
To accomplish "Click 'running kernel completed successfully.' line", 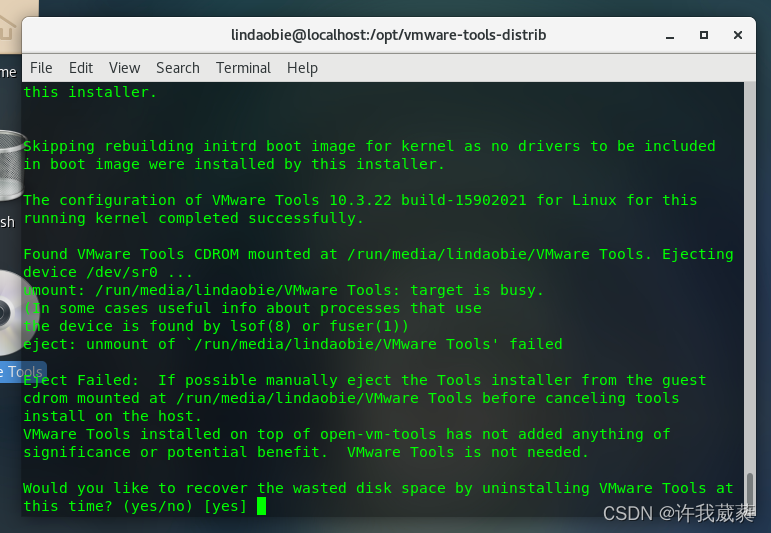I will pos(193,218).
